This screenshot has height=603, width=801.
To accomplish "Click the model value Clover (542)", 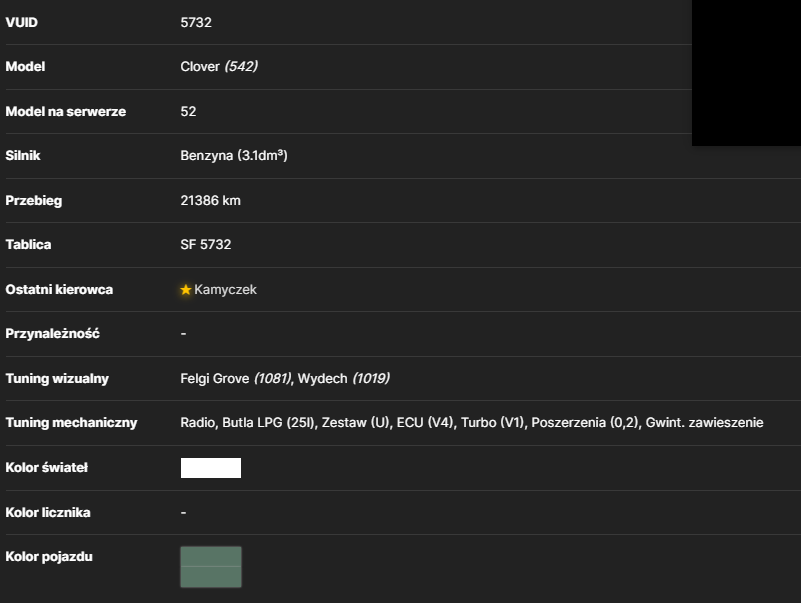I will [x=219, y=66].
